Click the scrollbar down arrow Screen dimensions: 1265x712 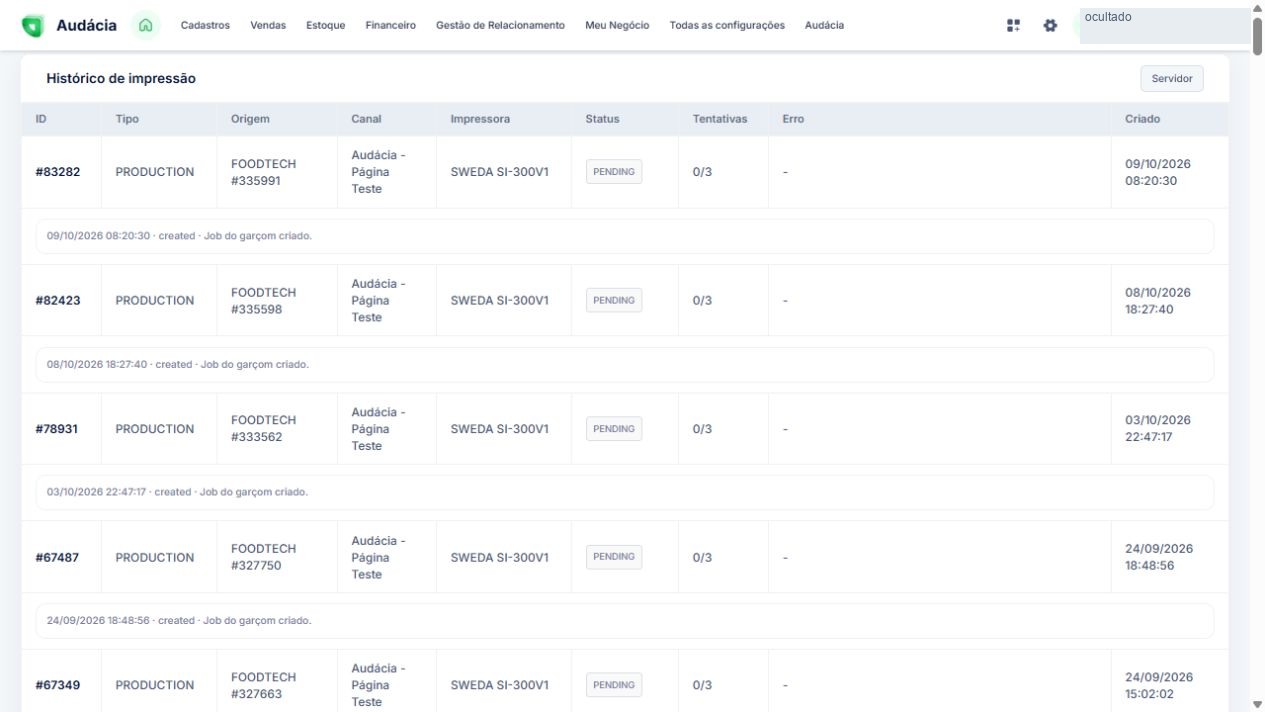tap(1257, 704)
